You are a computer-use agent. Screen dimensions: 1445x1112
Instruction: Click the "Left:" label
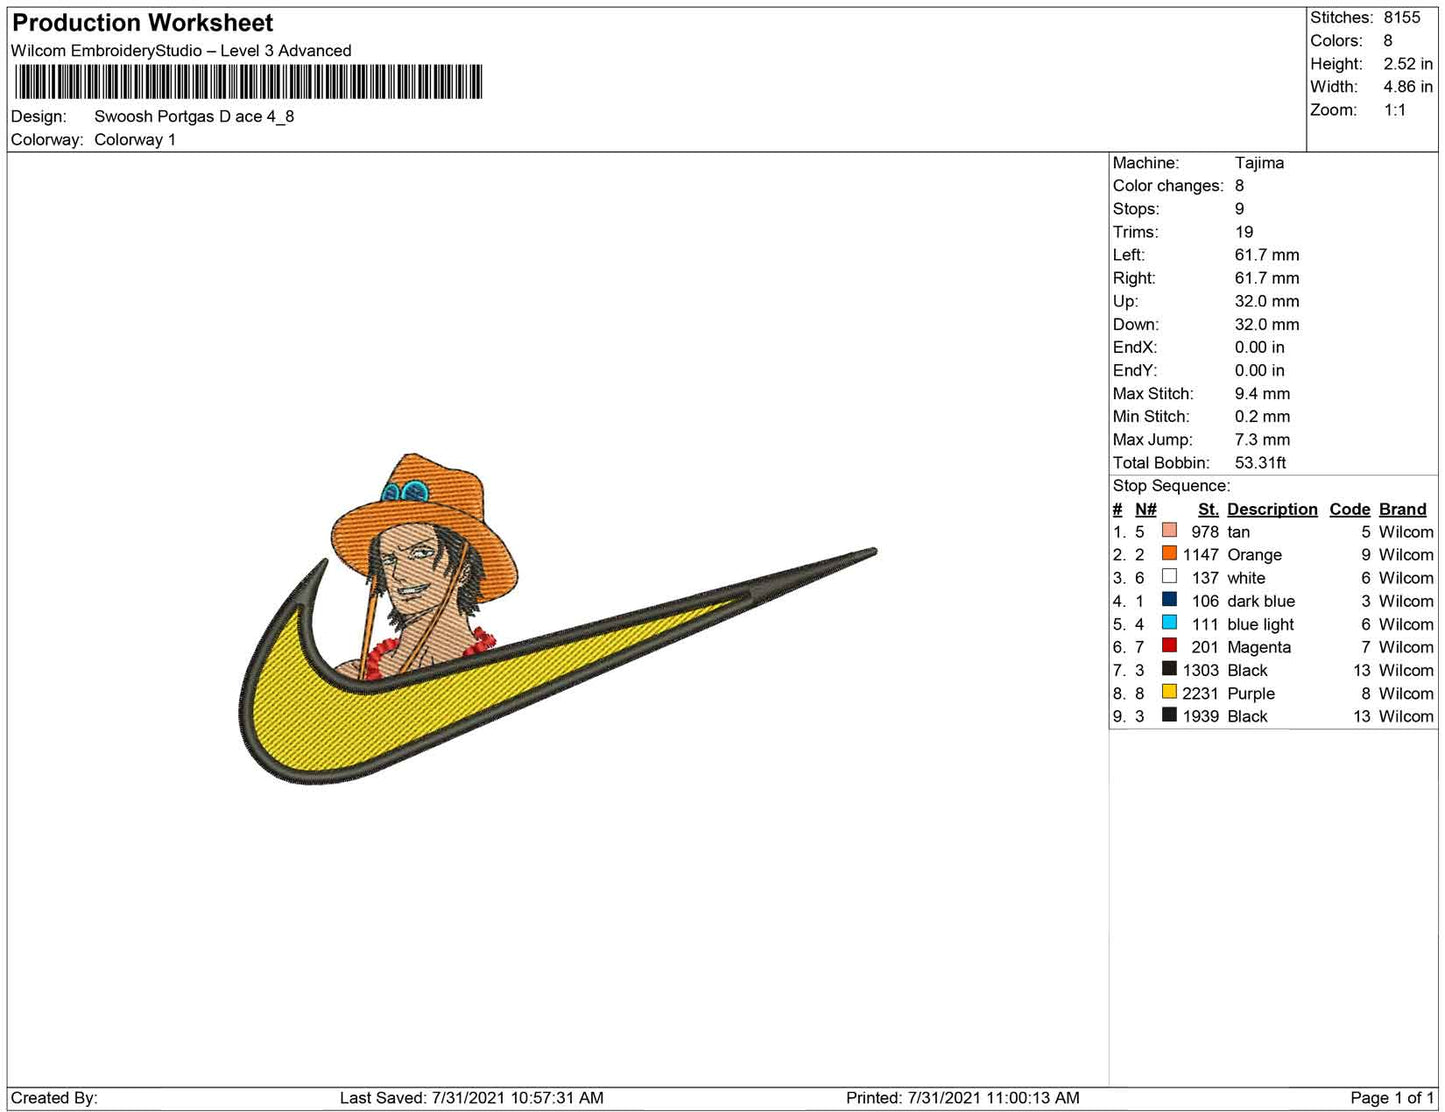point(1130,255)
